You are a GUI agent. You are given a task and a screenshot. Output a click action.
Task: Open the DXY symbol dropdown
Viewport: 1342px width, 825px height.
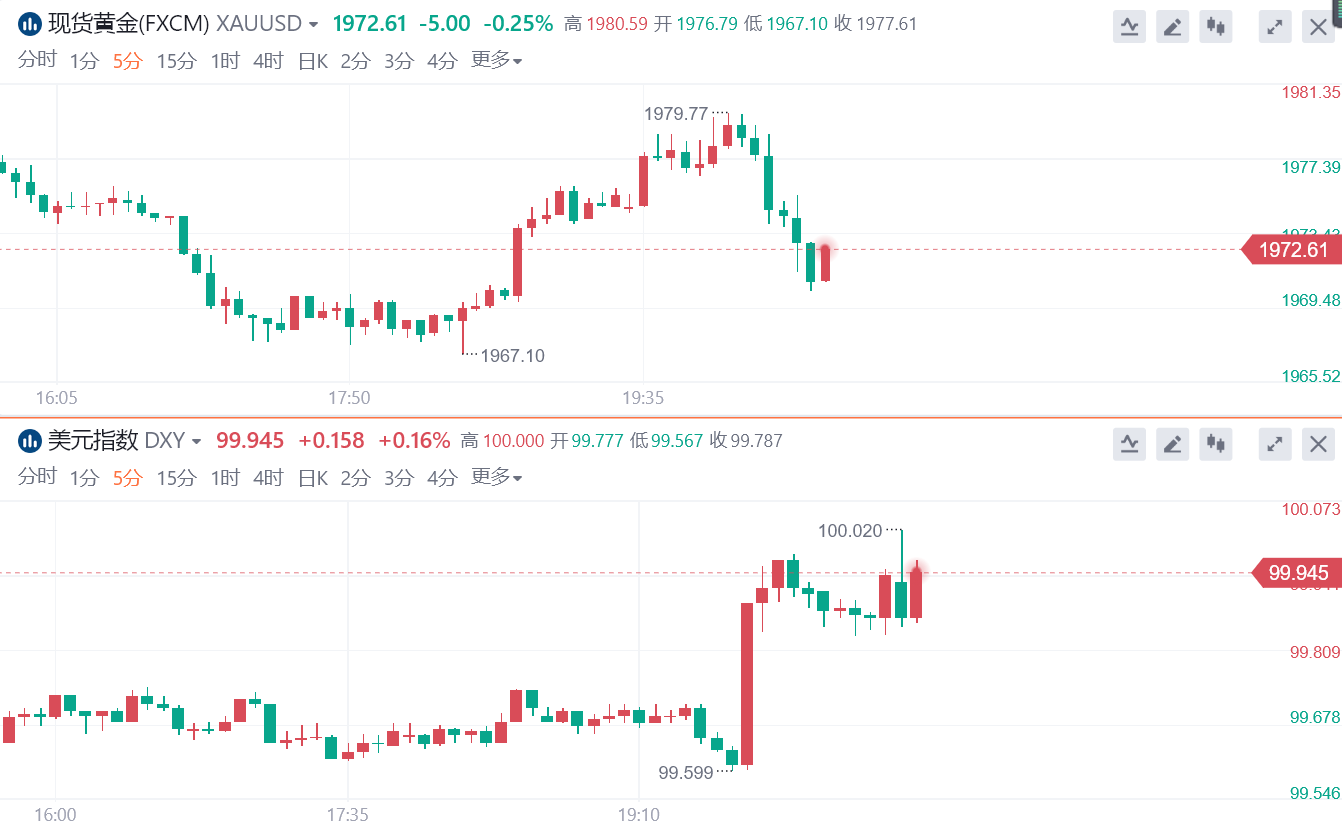[x=196, y=441]
